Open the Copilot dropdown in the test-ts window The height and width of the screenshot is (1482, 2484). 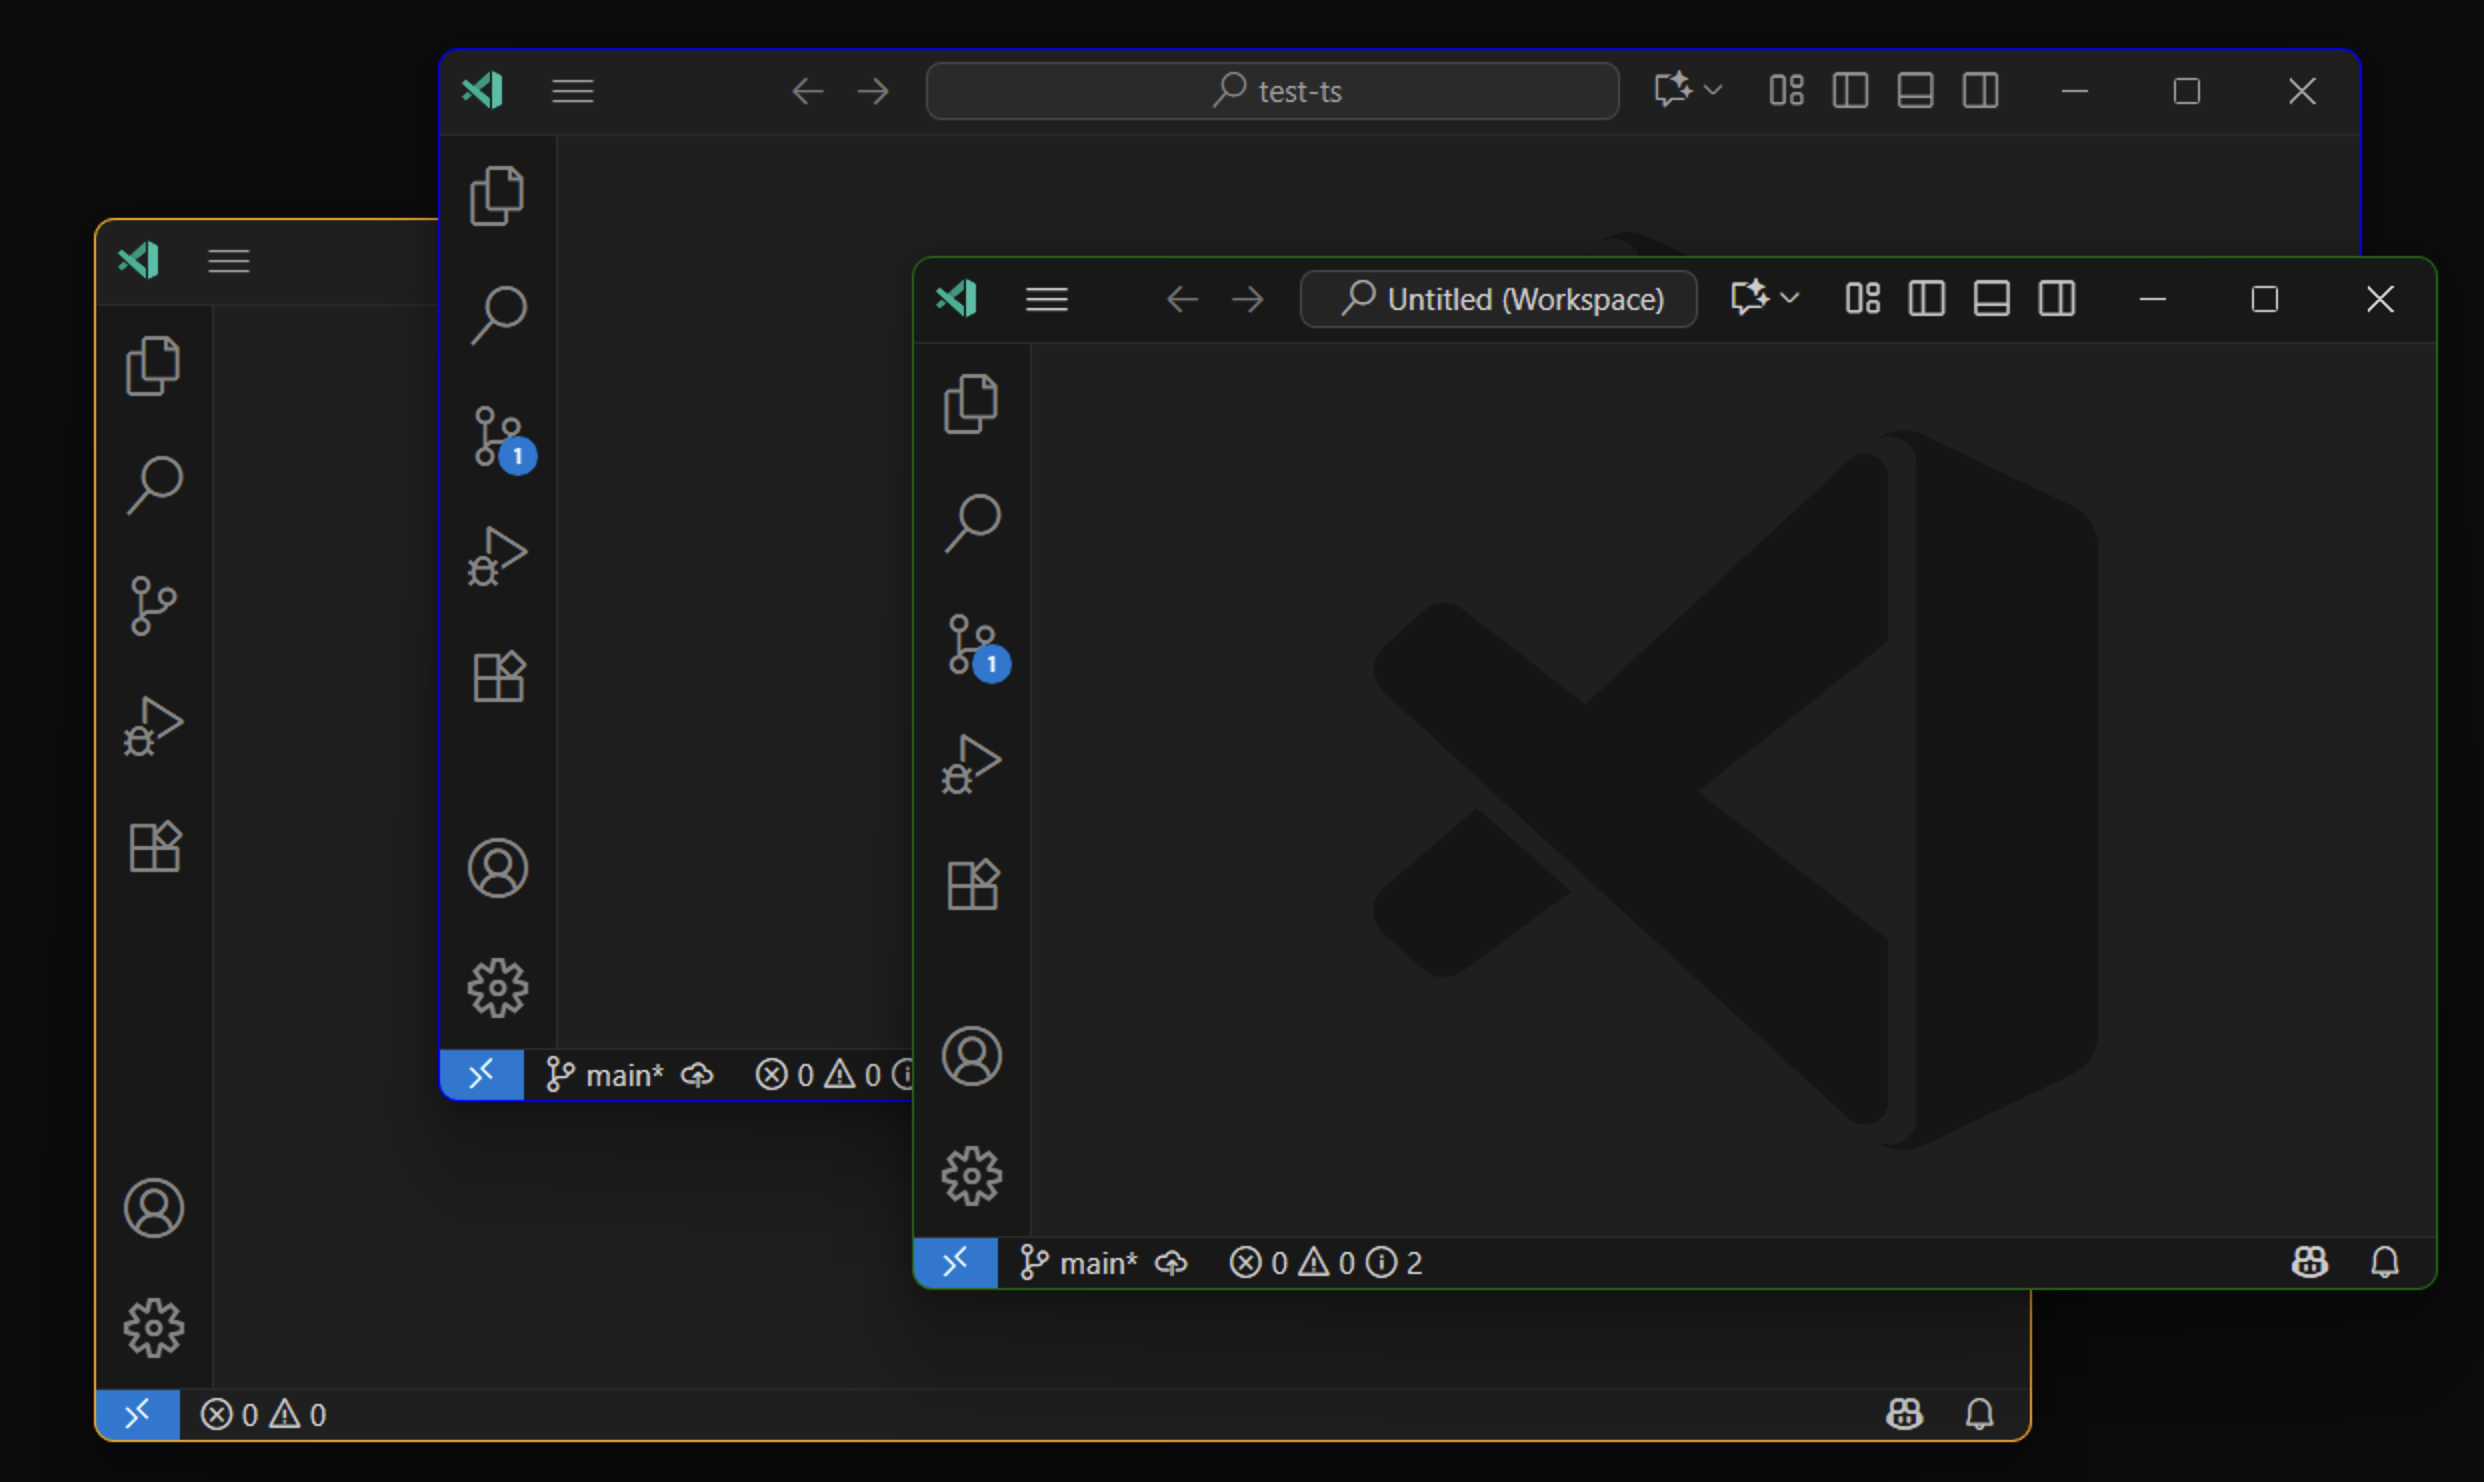pos(1685,90)
